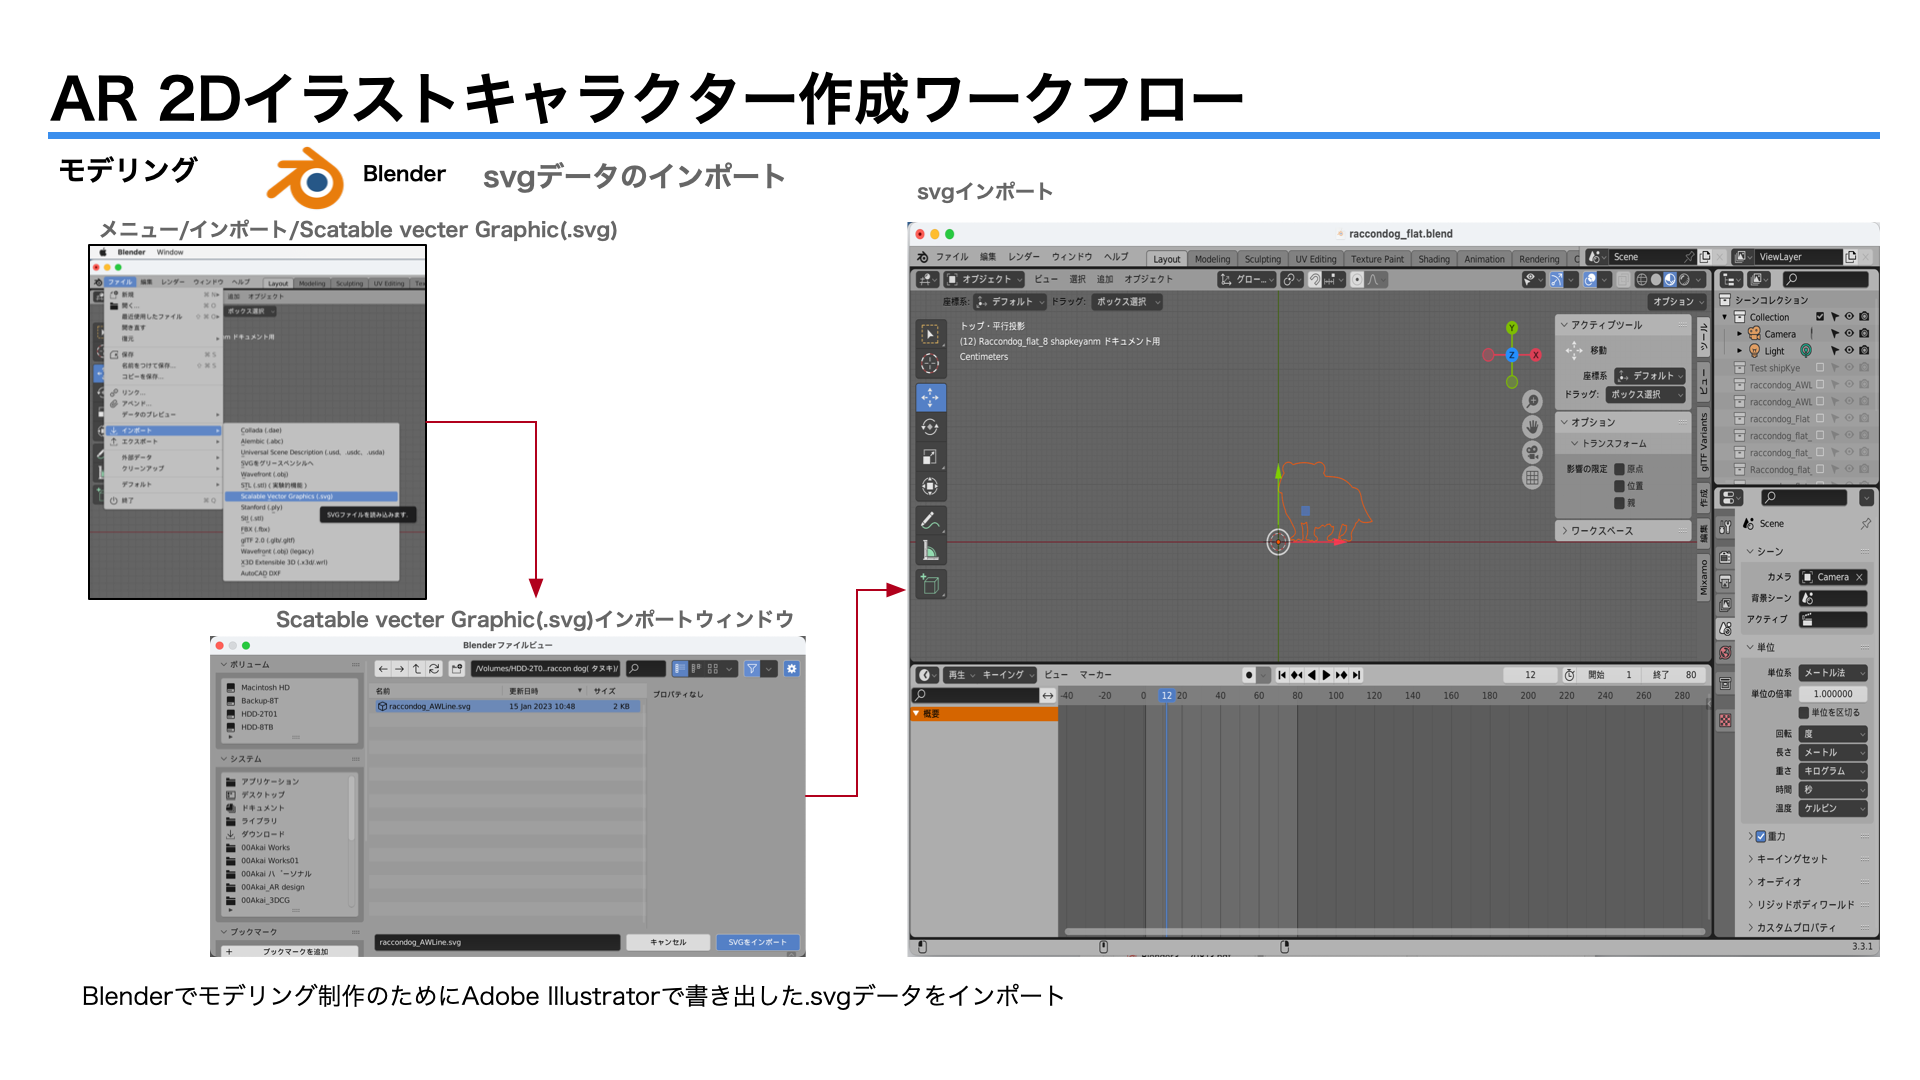Click refresh icon in Blender file view
This screenshot has height=1080, width=1920.
click(x=434, y=669)
